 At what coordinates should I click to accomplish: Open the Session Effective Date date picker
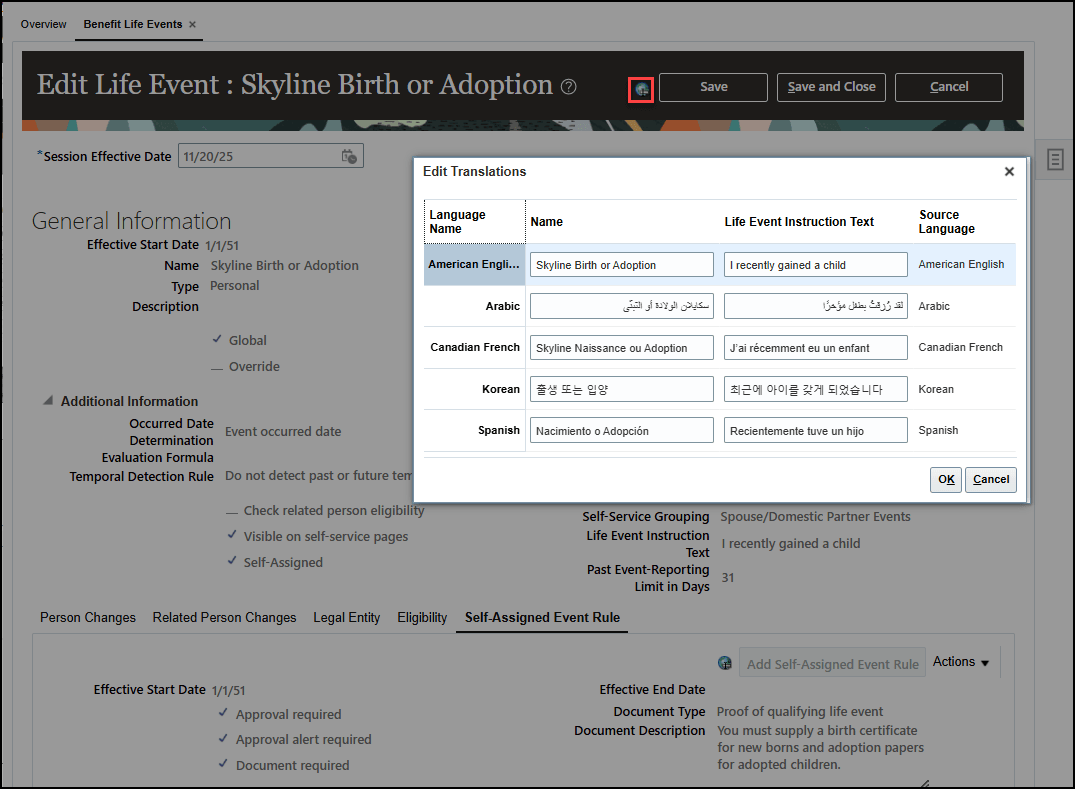click(349, 155)
